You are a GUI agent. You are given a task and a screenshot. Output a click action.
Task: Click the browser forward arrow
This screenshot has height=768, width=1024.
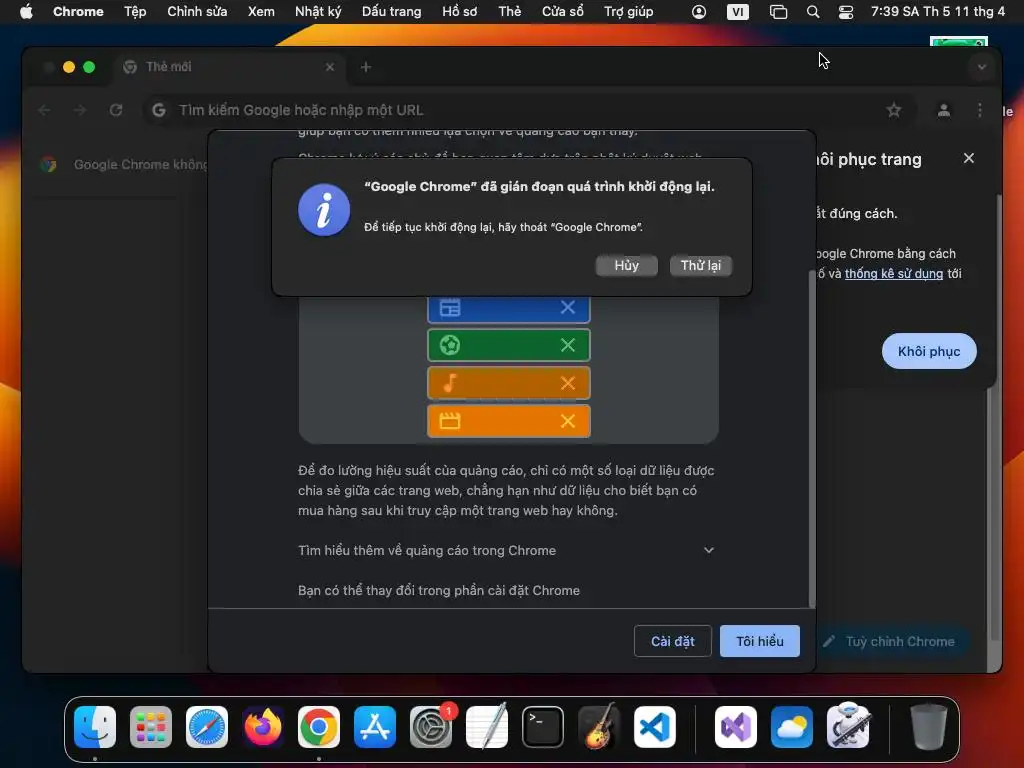coord(80,110)
